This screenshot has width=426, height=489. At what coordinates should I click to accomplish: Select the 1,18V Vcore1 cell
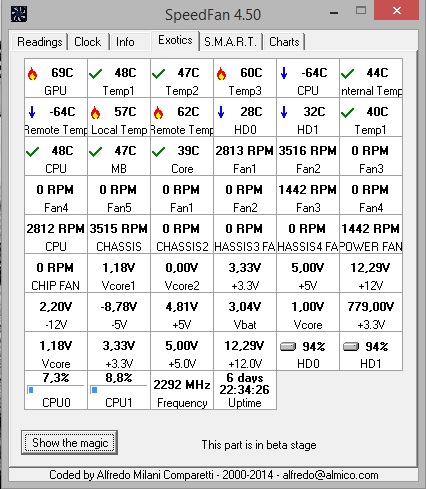pos(119,273)
